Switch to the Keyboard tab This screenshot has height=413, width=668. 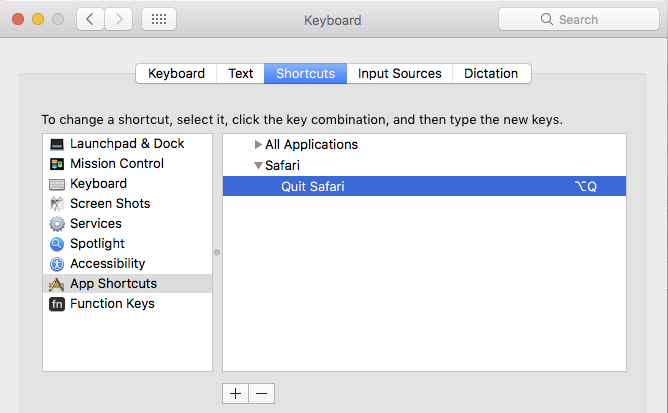(176, 73)
